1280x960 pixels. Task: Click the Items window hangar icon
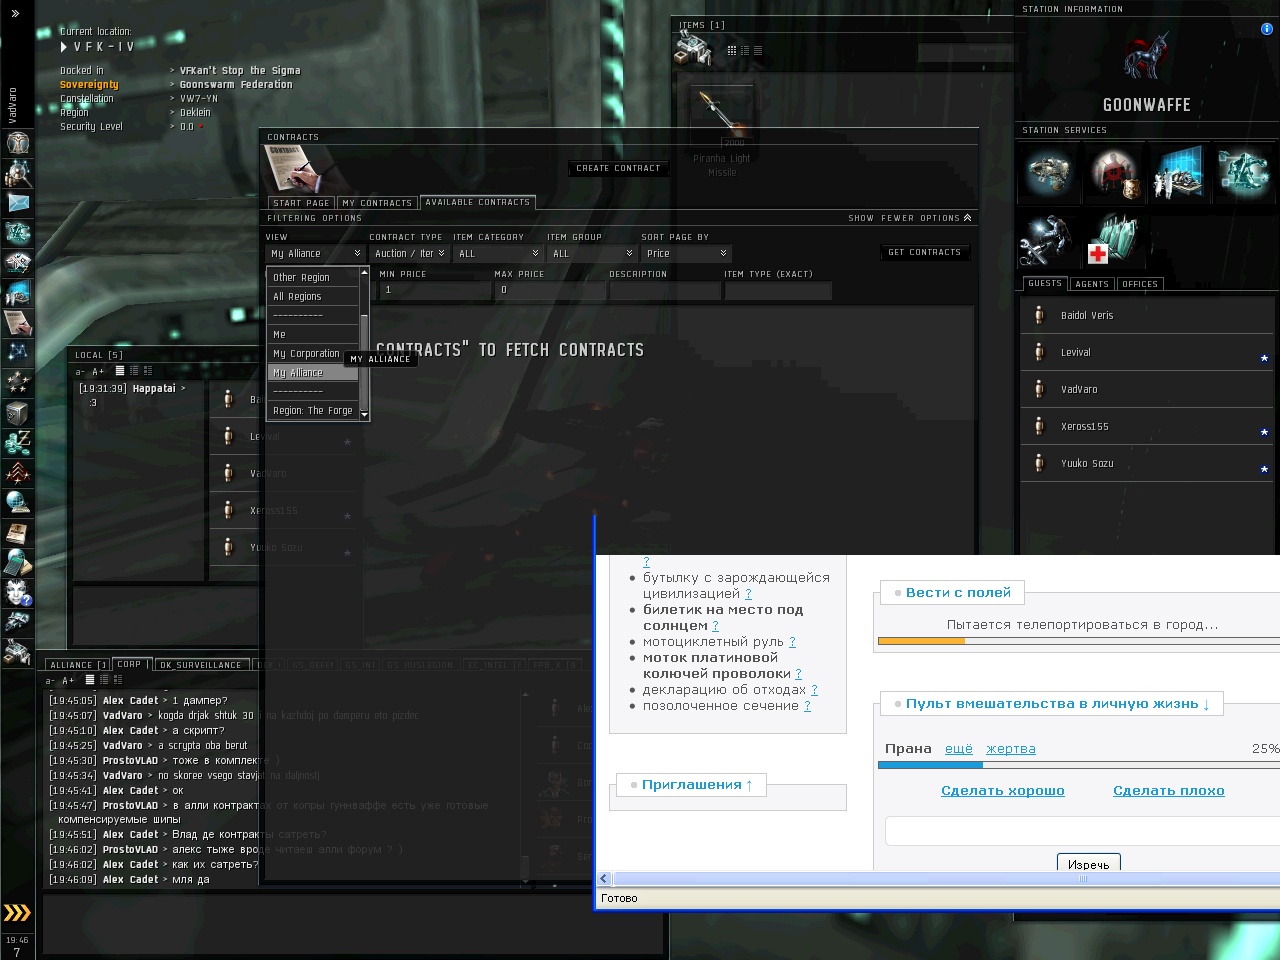692,48
